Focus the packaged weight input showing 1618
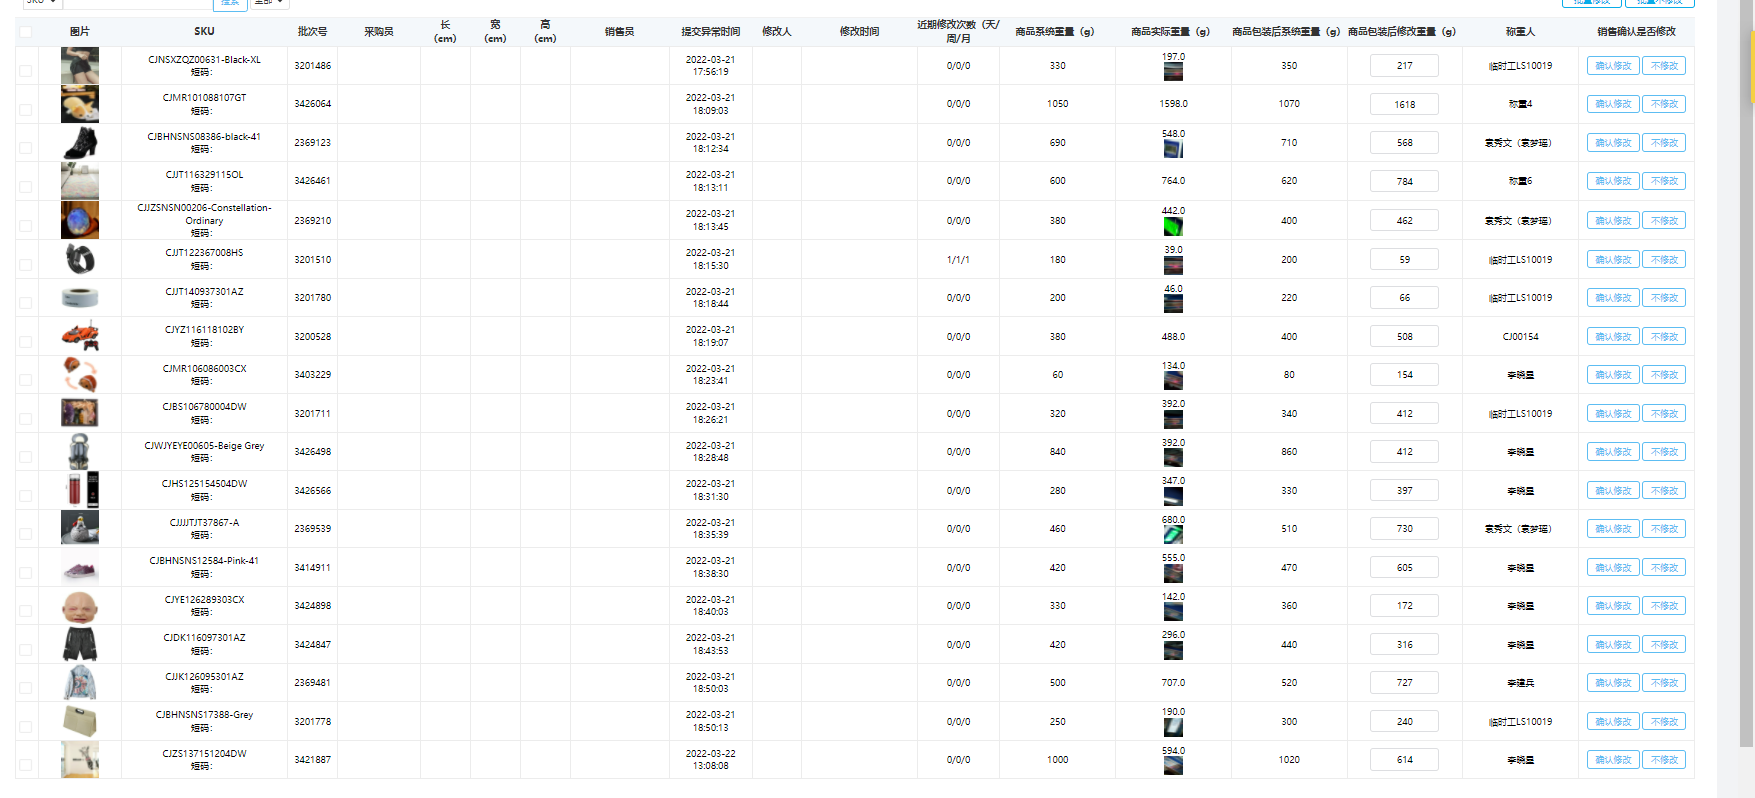Viewport: 1755px width, 798px height. pyautogui.click(x=1404, y=104)
